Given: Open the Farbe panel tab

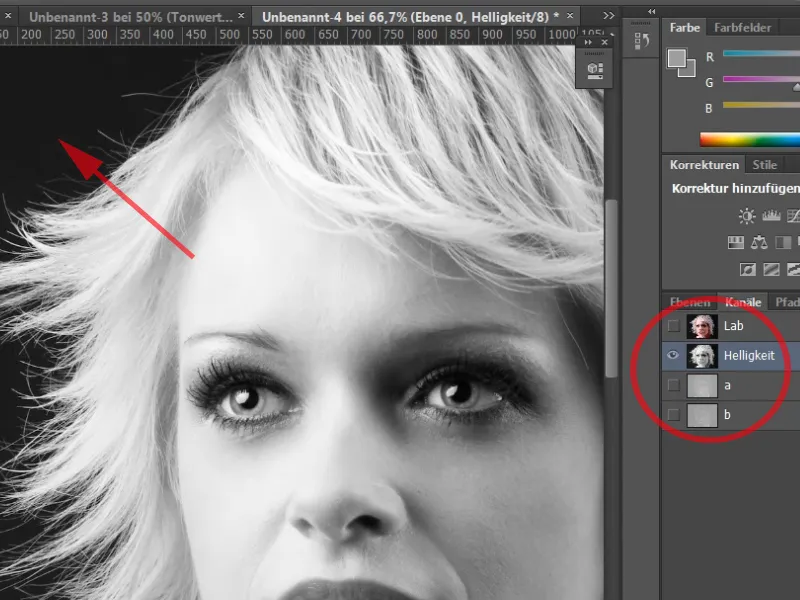Looking at the screenshot, I should (x=685, y=28).
